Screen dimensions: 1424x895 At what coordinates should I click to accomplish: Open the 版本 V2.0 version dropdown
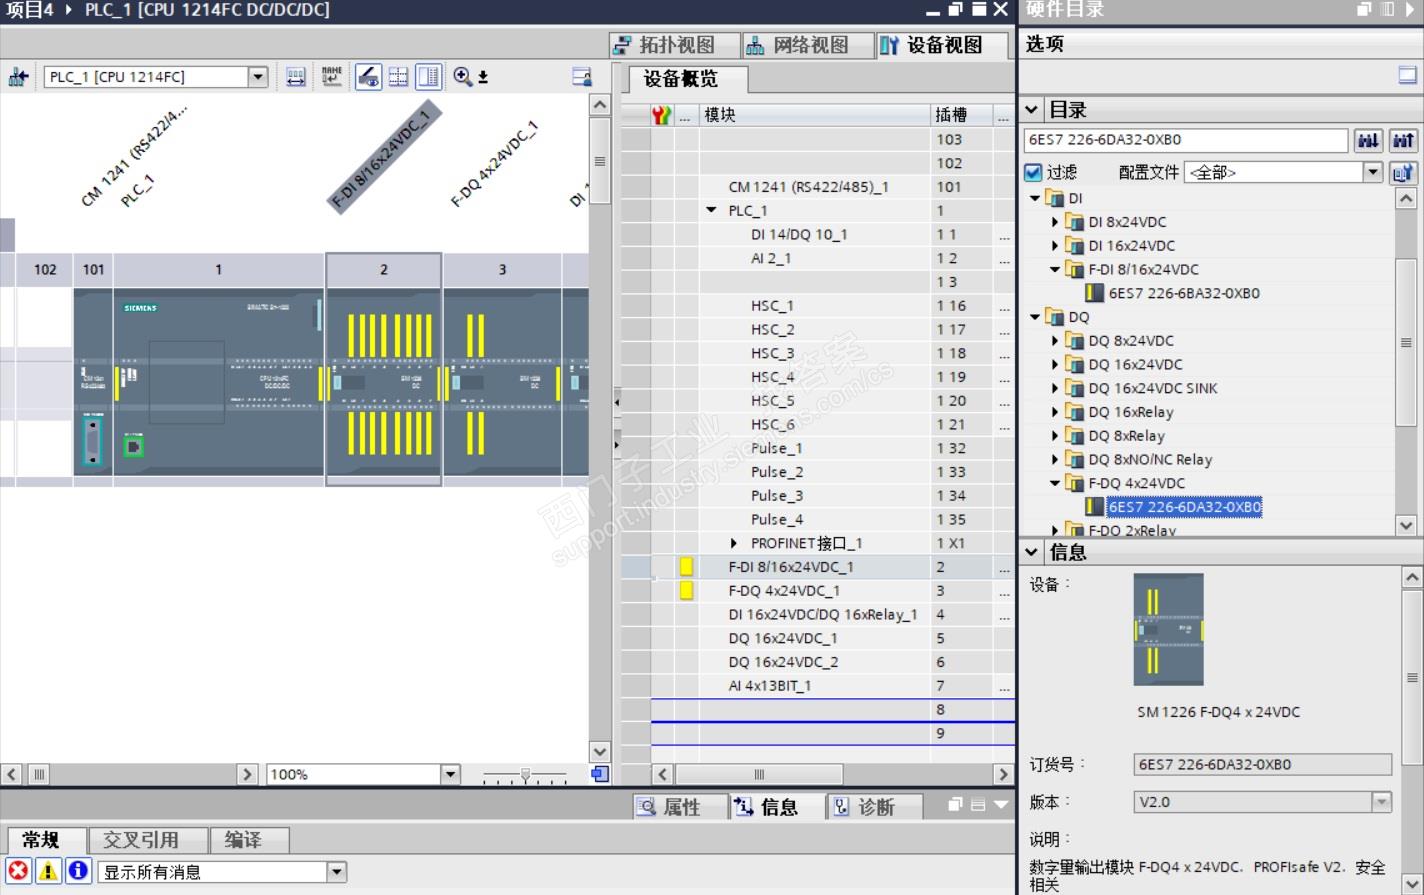(1381, 802)
